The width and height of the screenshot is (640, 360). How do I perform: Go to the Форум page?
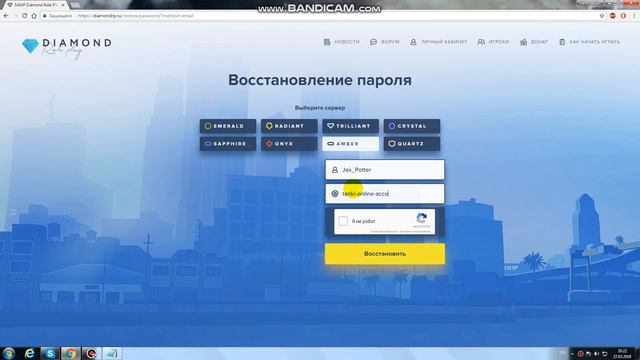pos(384,42)
